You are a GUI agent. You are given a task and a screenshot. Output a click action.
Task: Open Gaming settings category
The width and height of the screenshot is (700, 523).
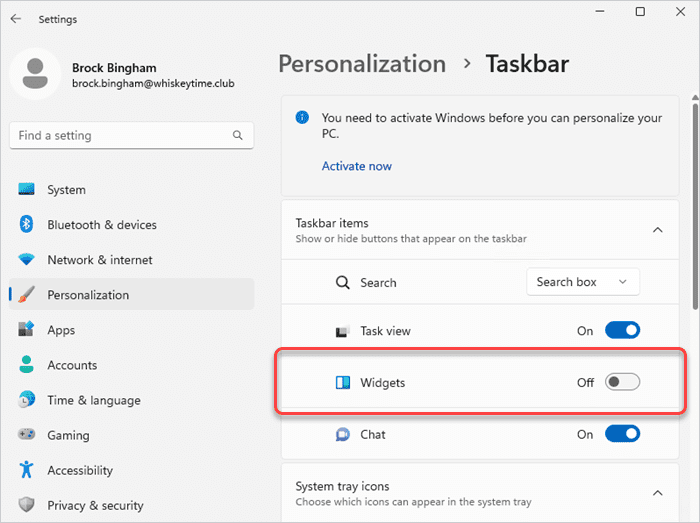(x=132, y=435)
